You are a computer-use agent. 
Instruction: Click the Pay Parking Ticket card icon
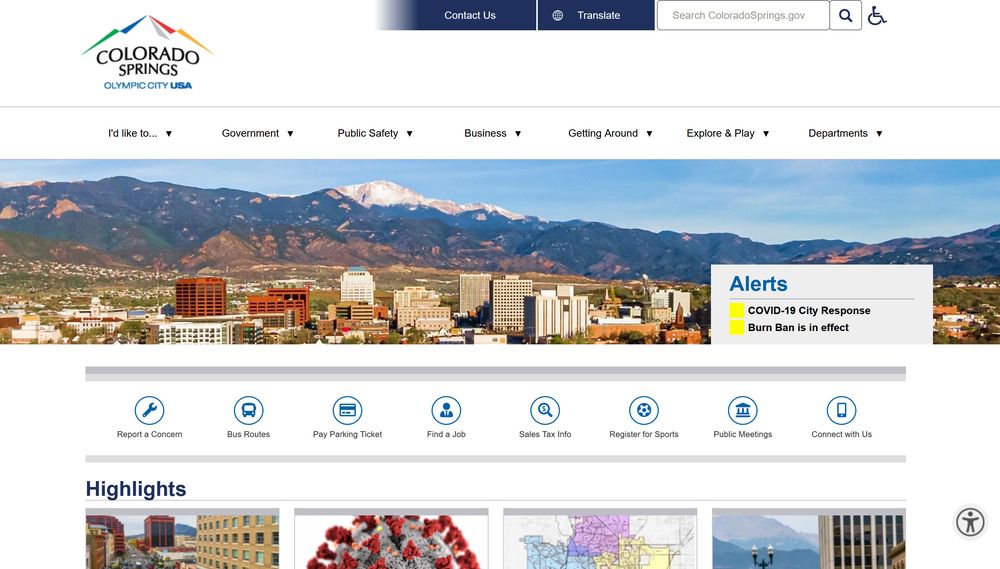point(348,410)
